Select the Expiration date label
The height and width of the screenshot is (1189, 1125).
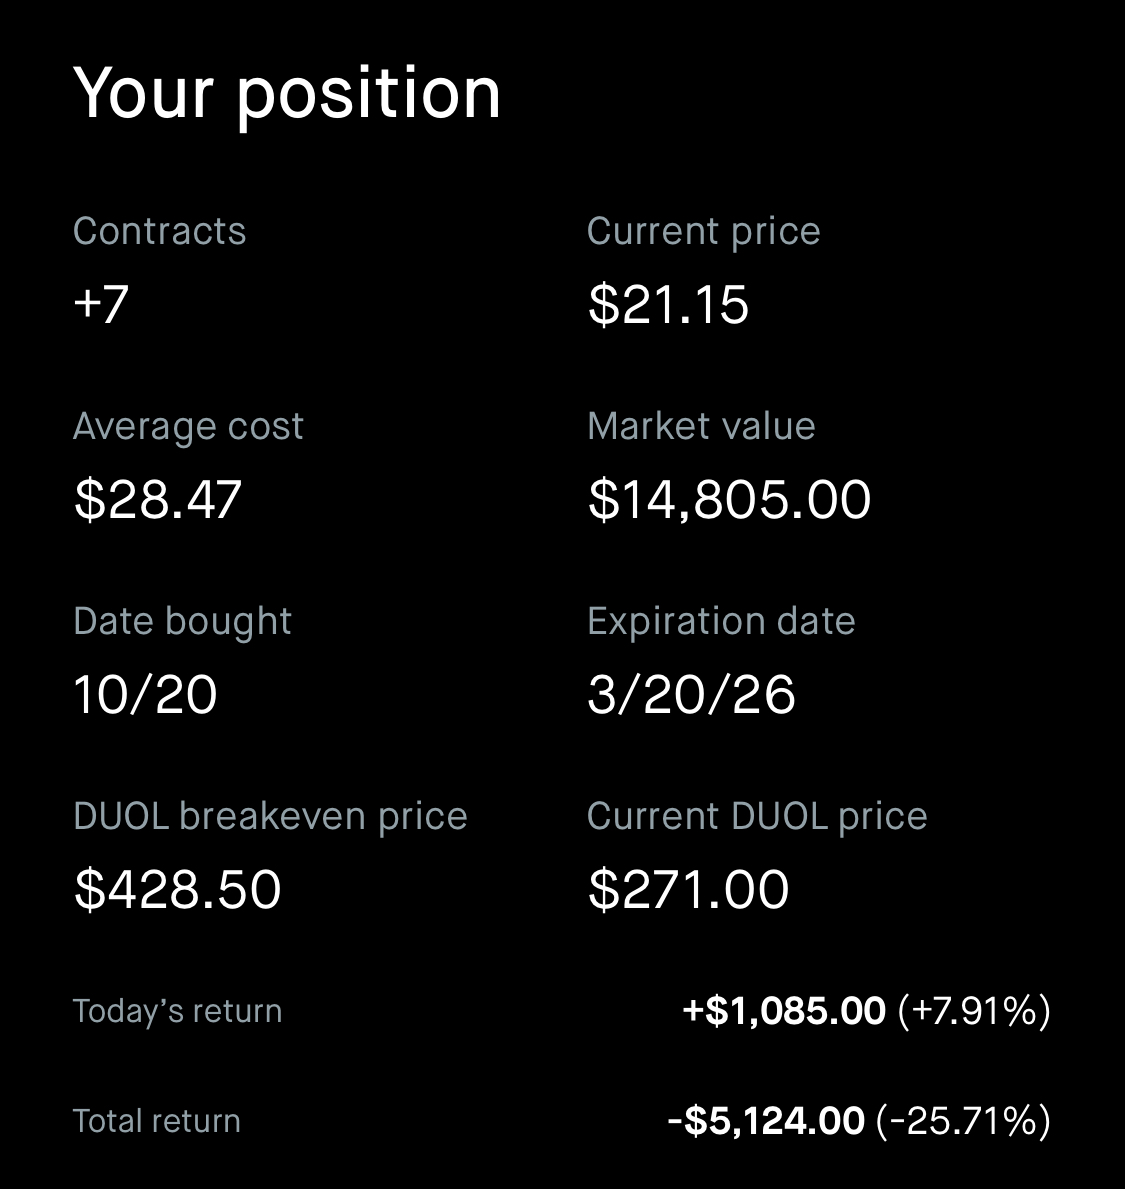(x=721, y=621)
